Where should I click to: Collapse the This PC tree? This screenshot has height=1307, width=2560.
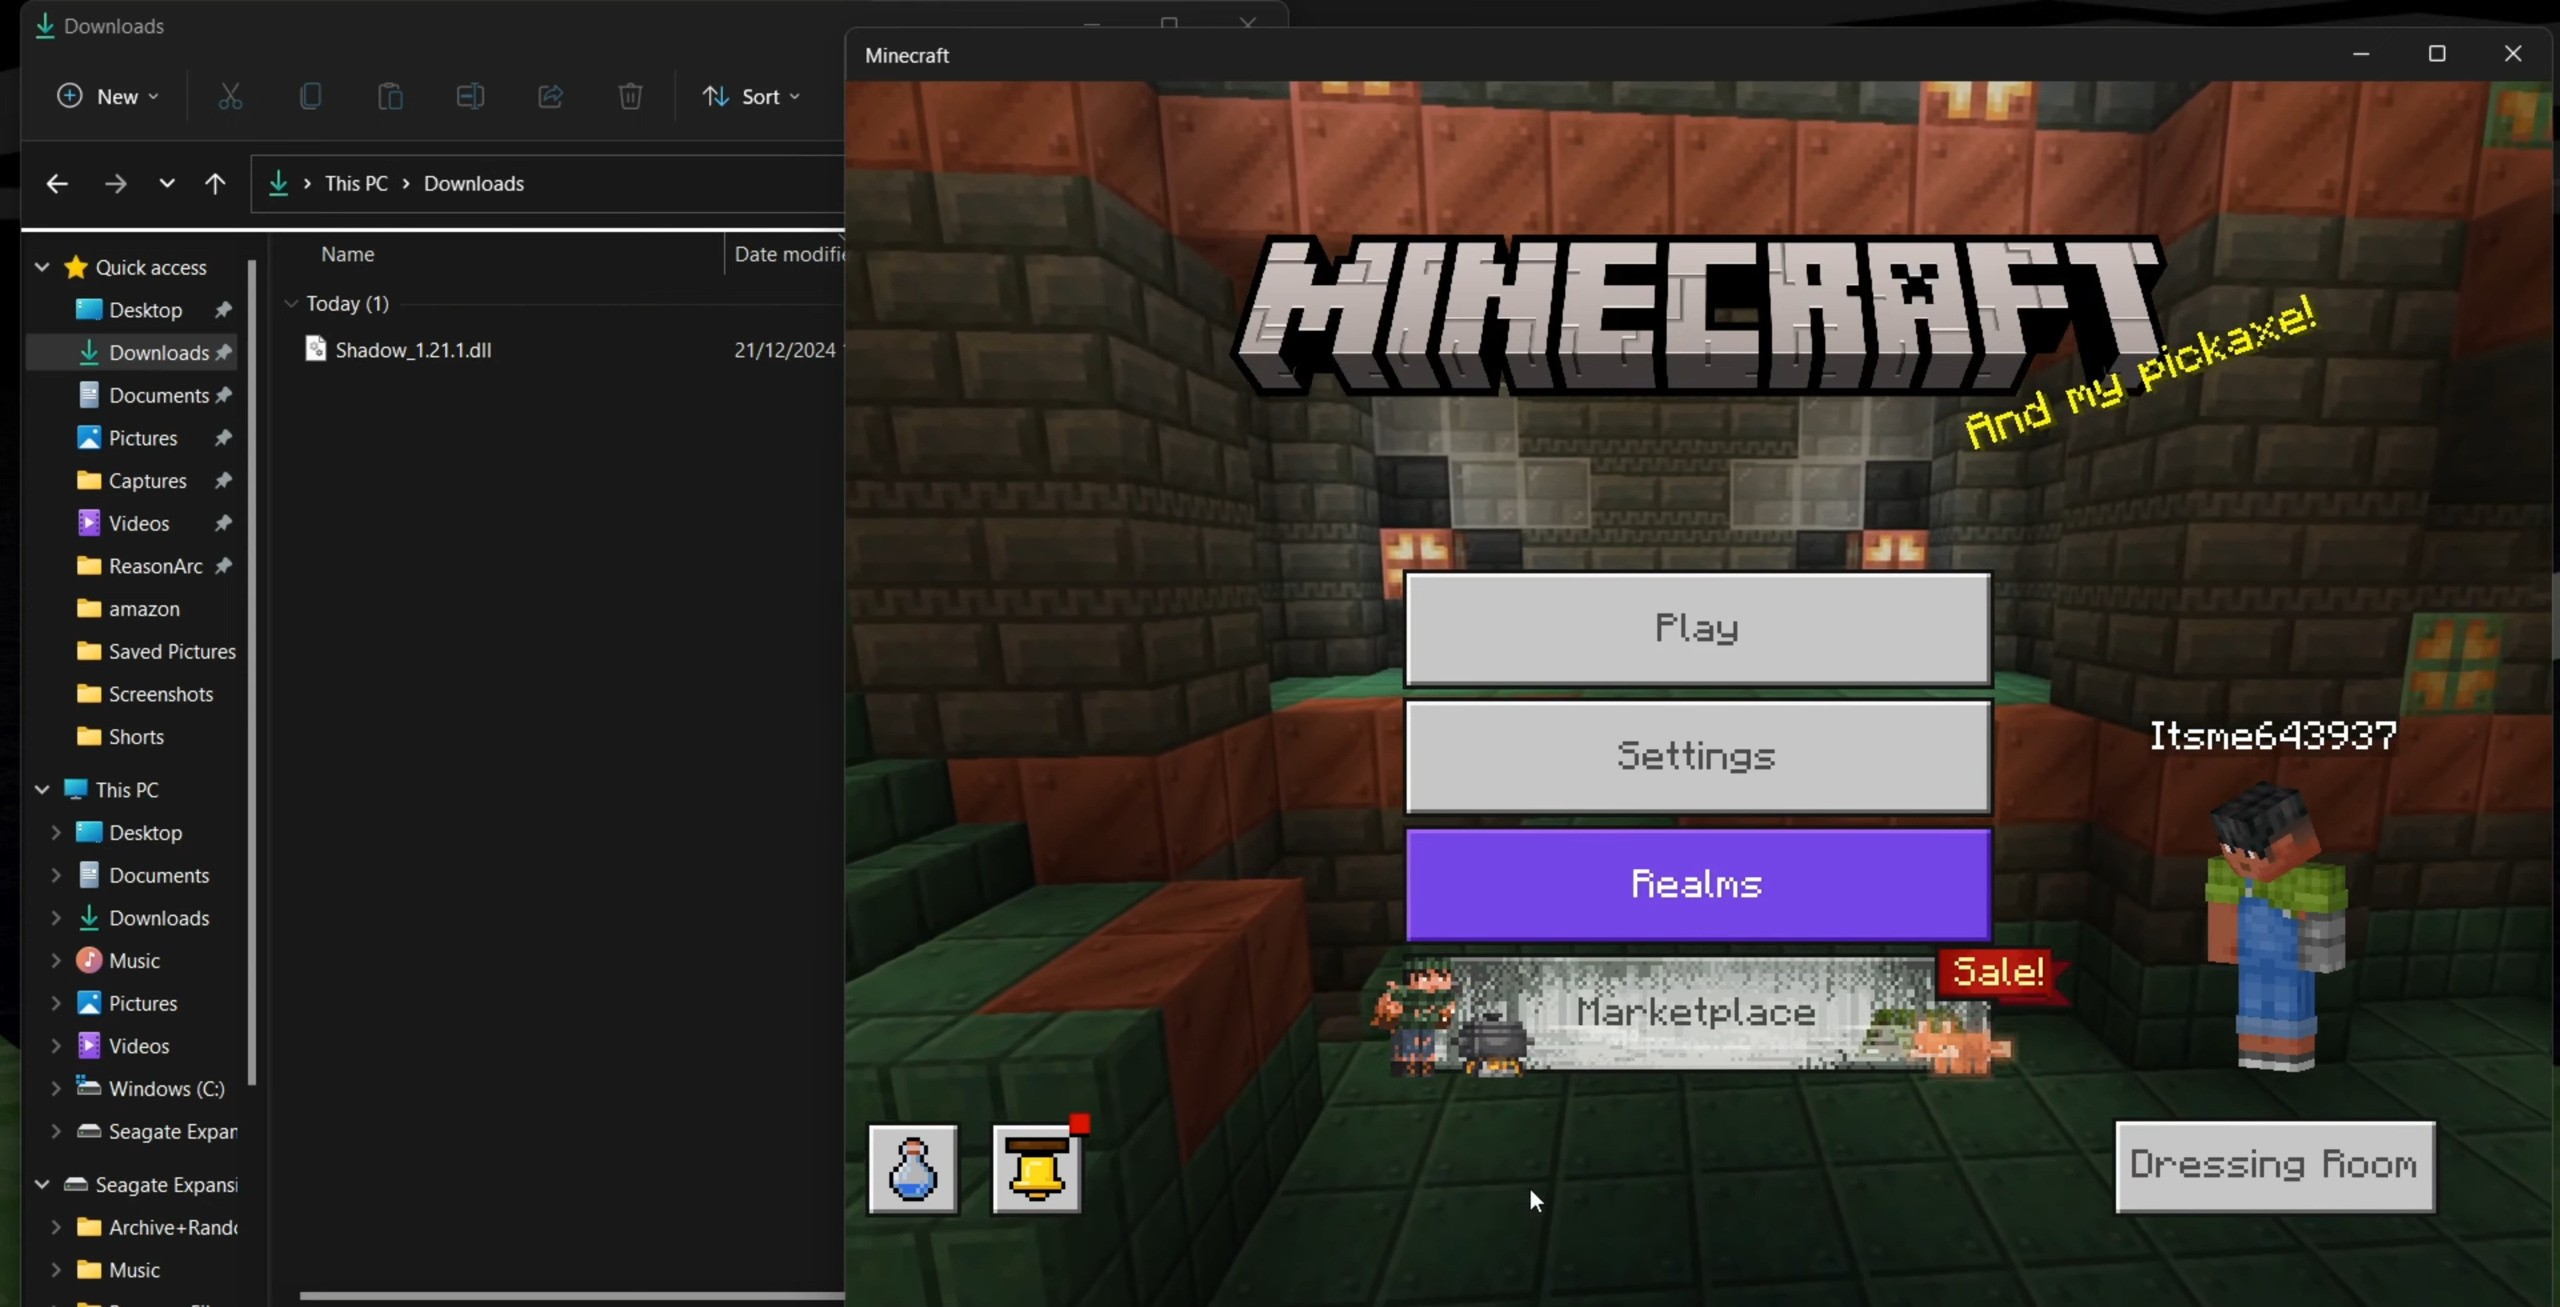pyautogui.click(x=42, y=789)
